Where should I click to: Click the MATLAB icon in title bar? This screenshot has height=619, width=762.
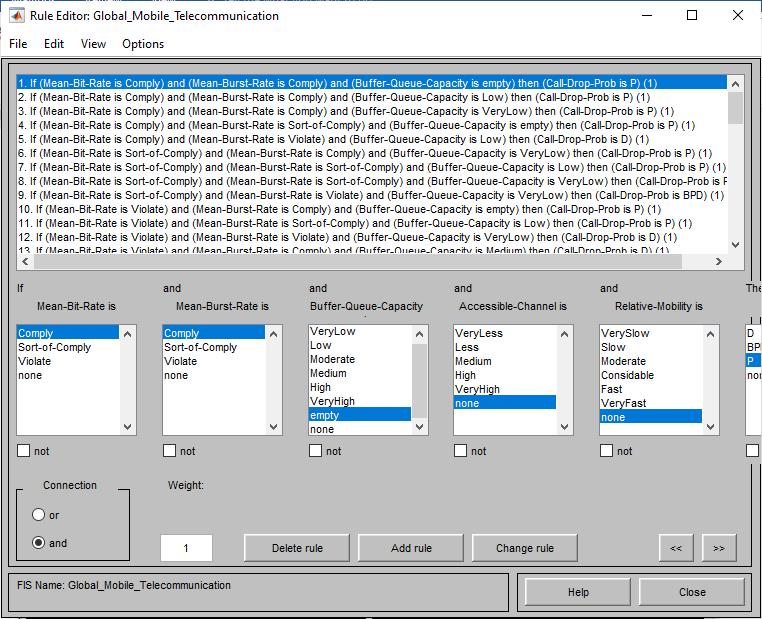pos(17,16)
